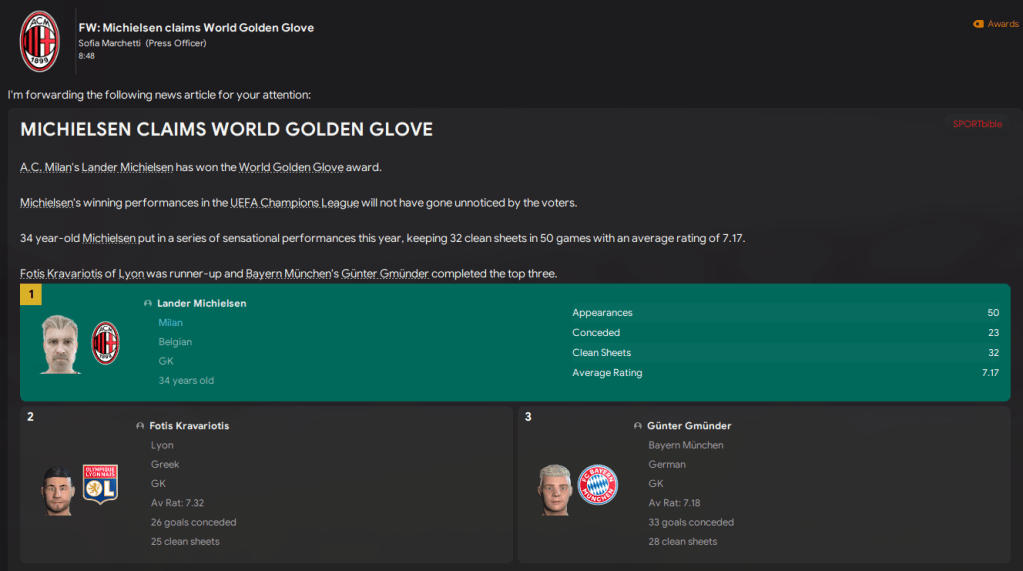Click the info icon beside Günter Gmünder's name
This screenshot has height=571, width=1023.
pyautogui.click(x=638, y=426)
